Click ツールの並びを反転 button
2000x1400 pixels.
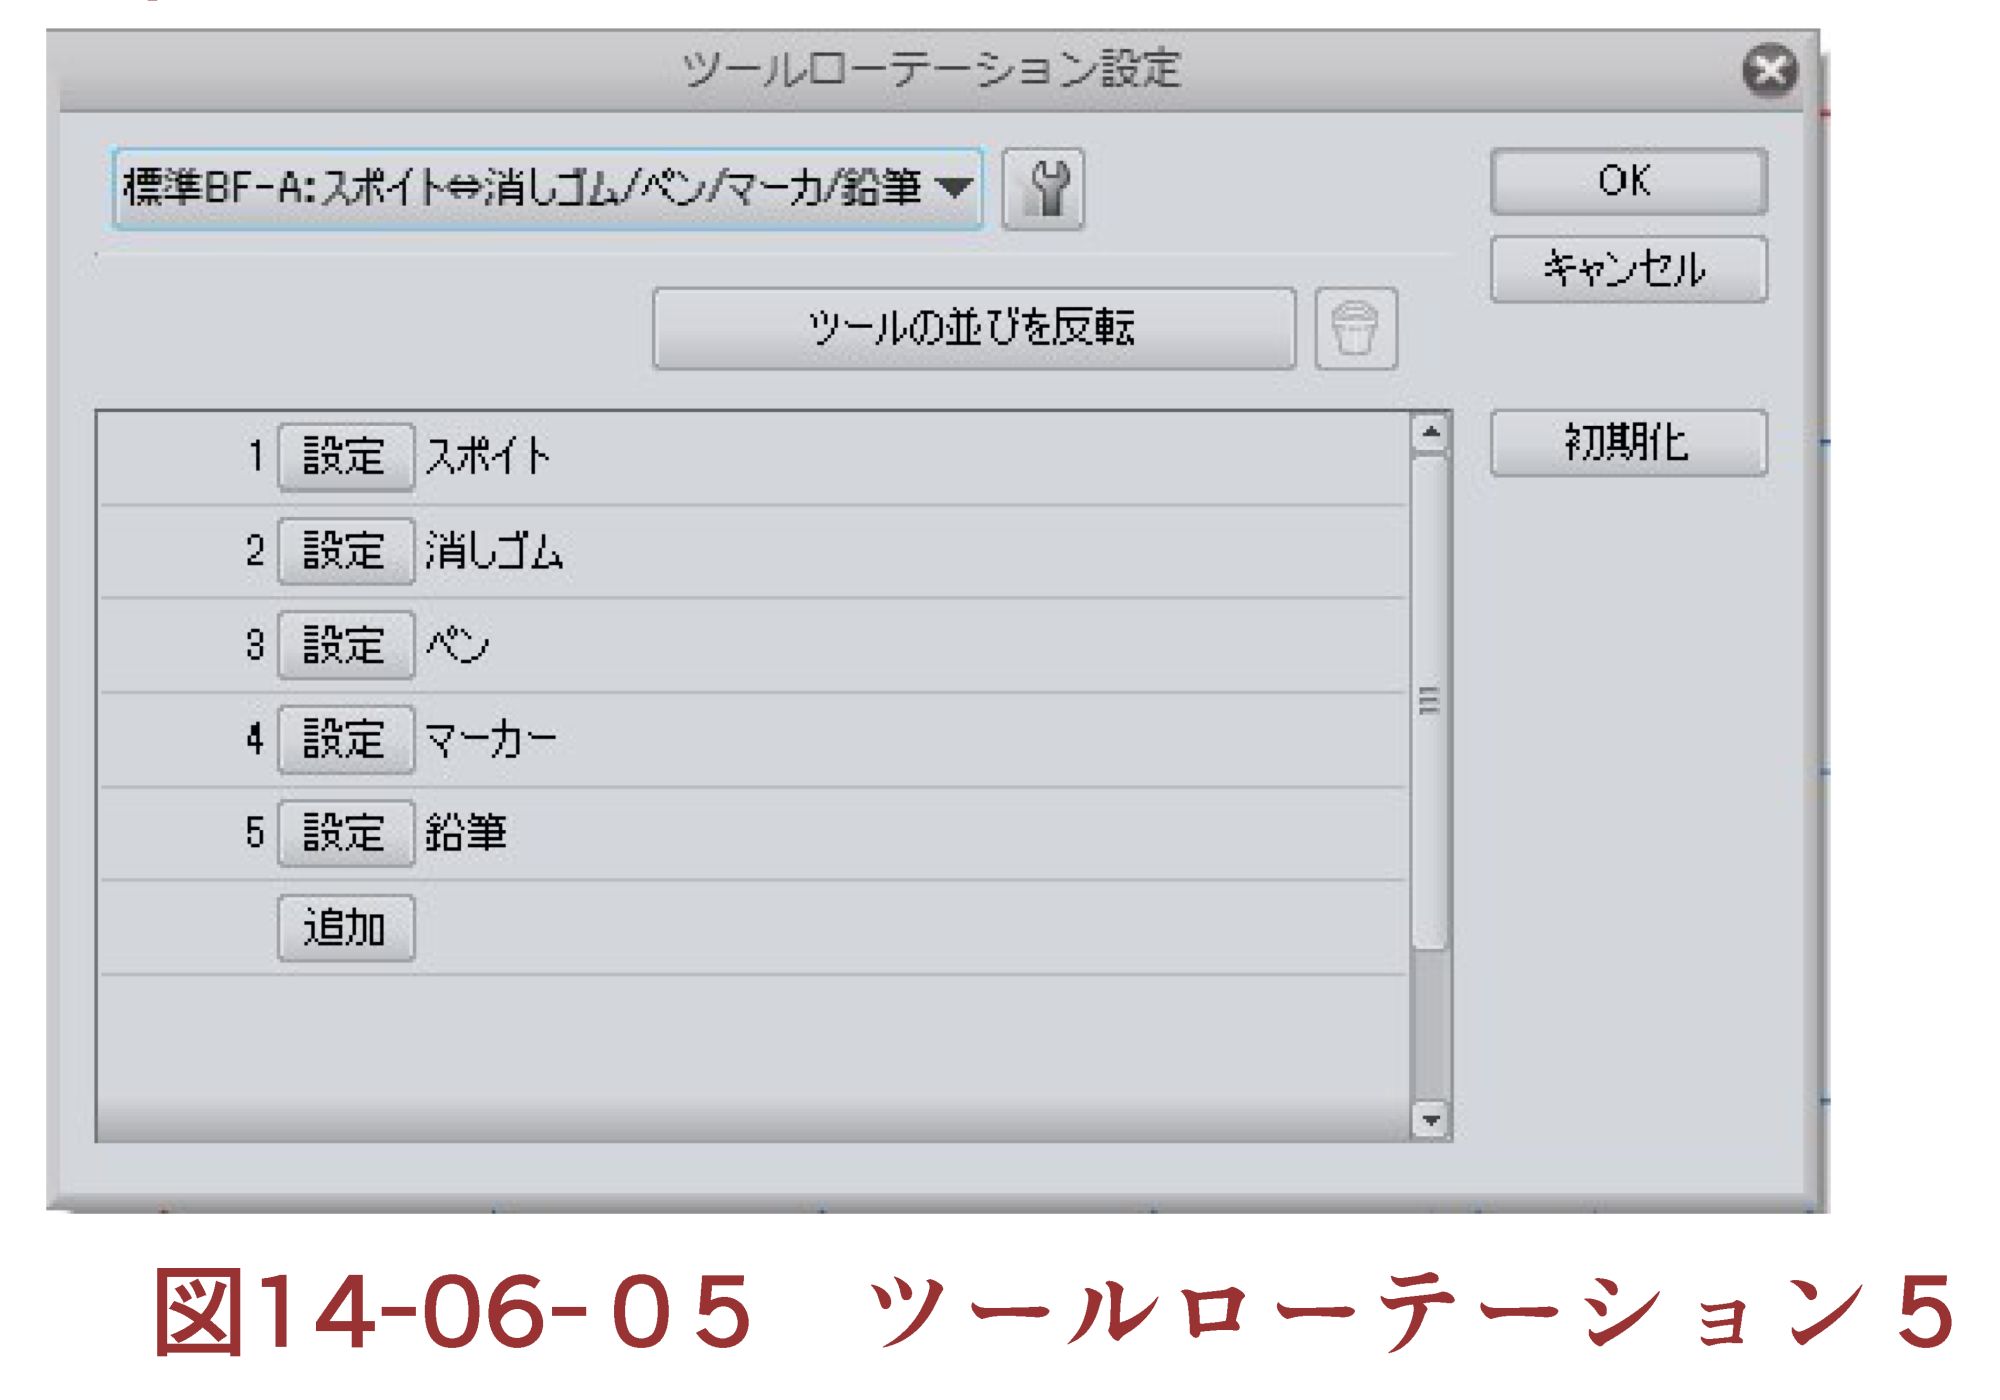point(973,329)
